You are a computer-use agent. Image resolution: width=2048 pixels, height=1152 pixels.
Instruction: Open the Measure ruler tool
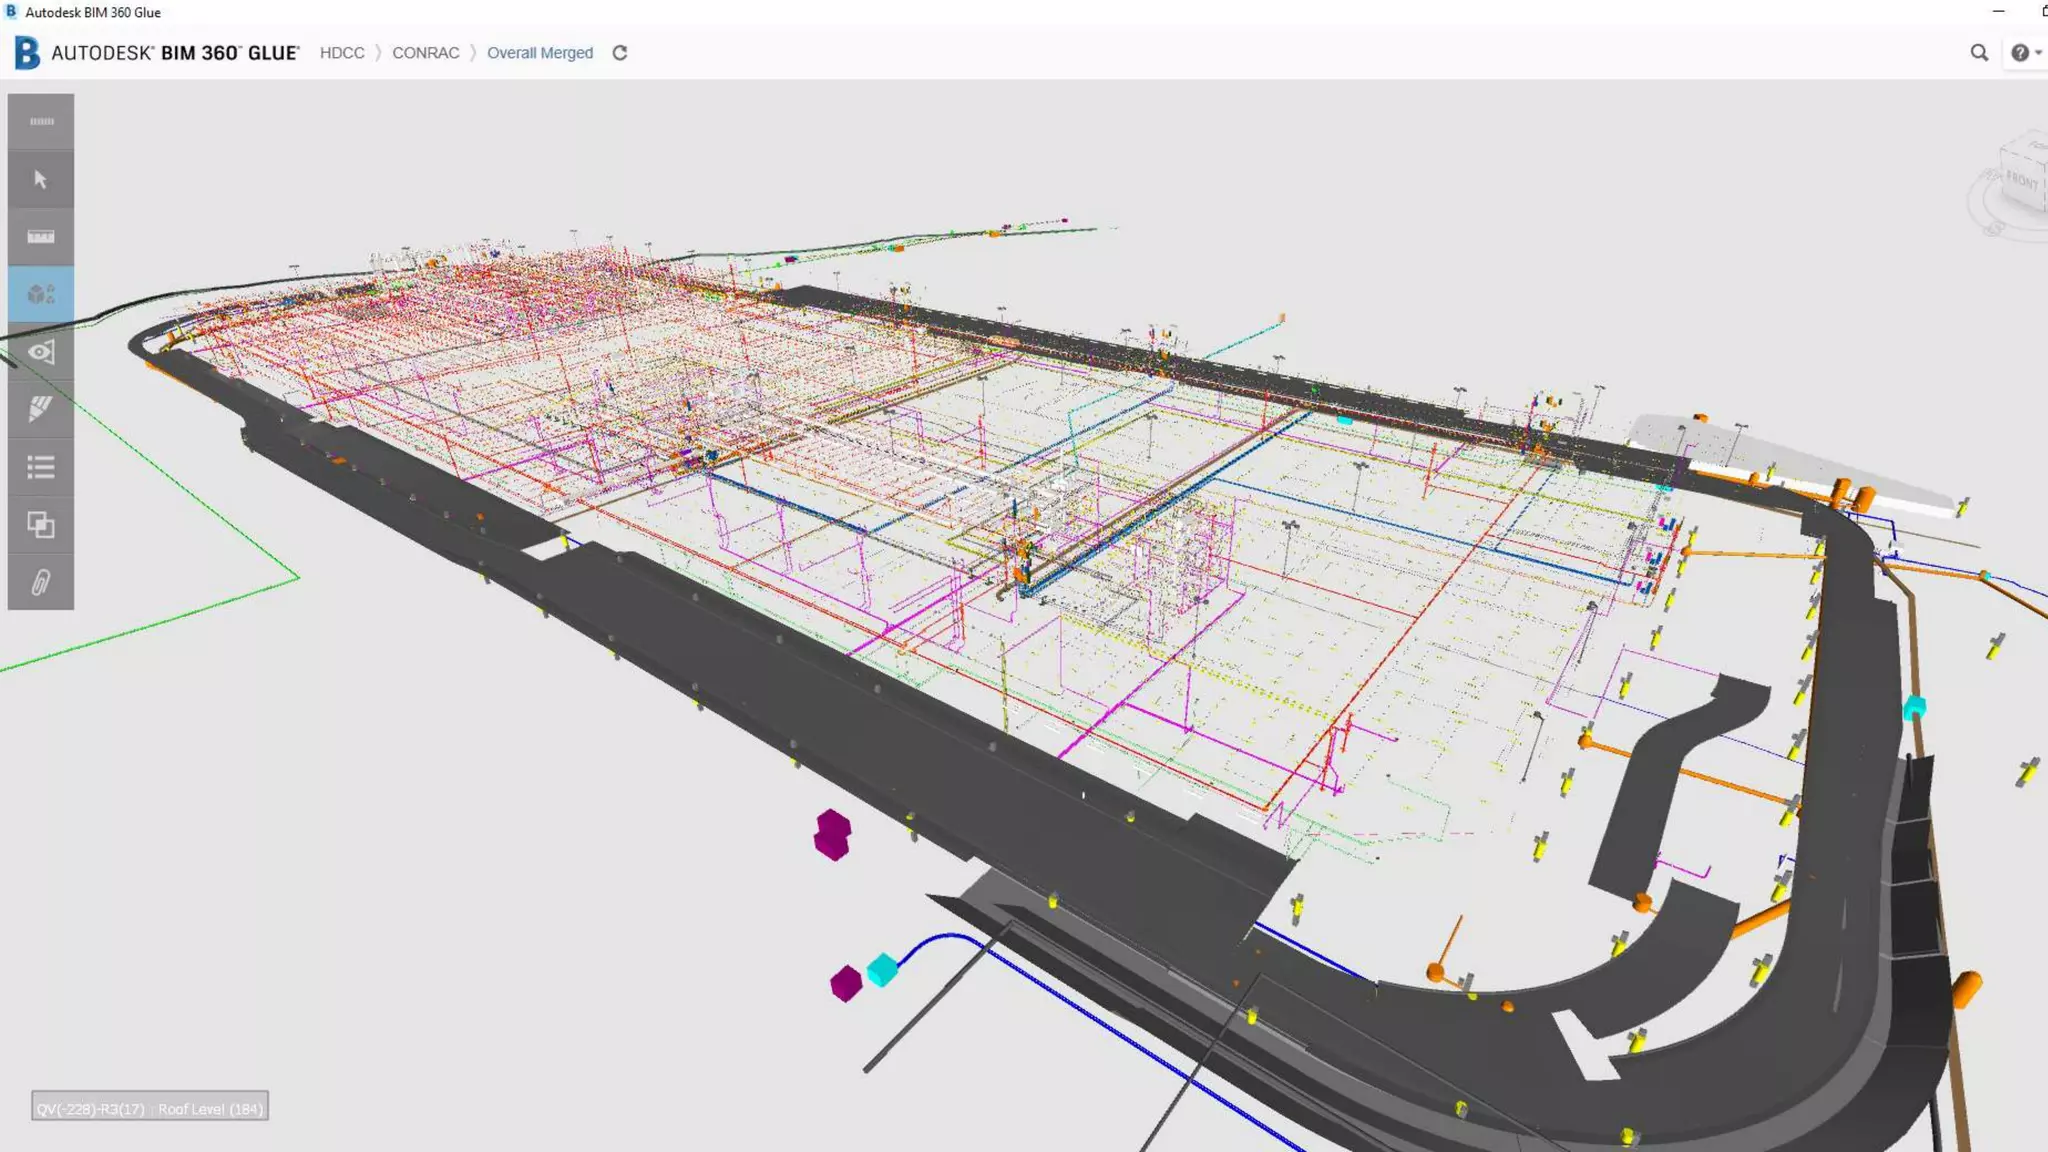(x=41, y=237)
